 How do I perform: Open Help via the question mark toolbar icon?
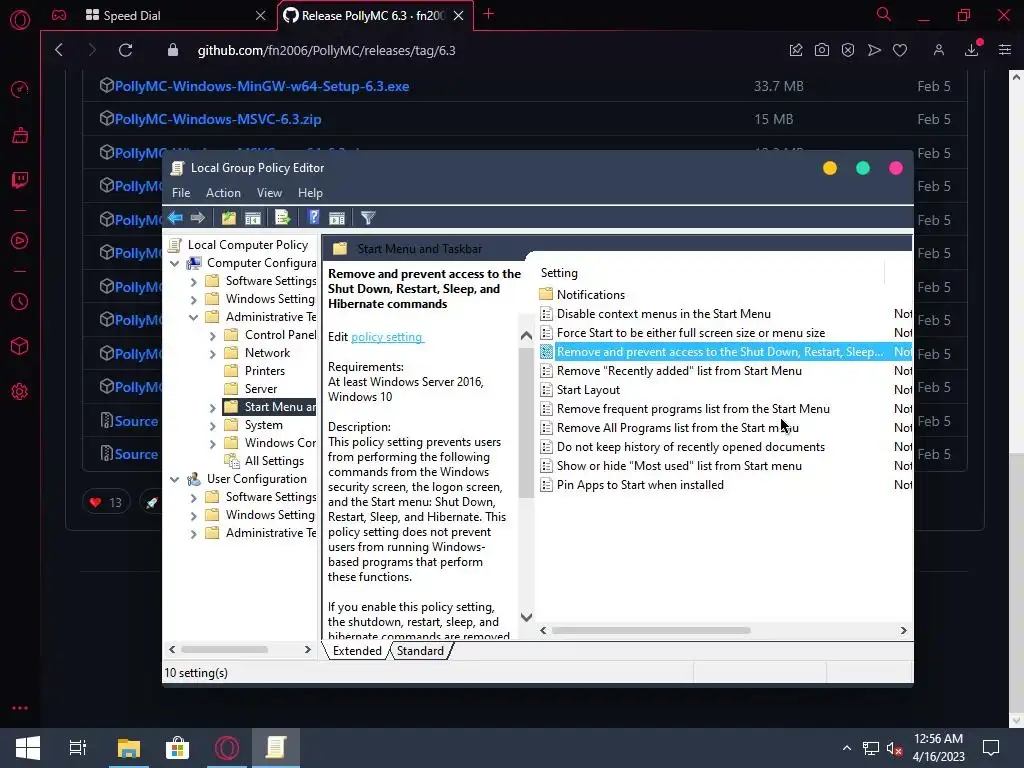pyautogui.click(x=313, y=217)
